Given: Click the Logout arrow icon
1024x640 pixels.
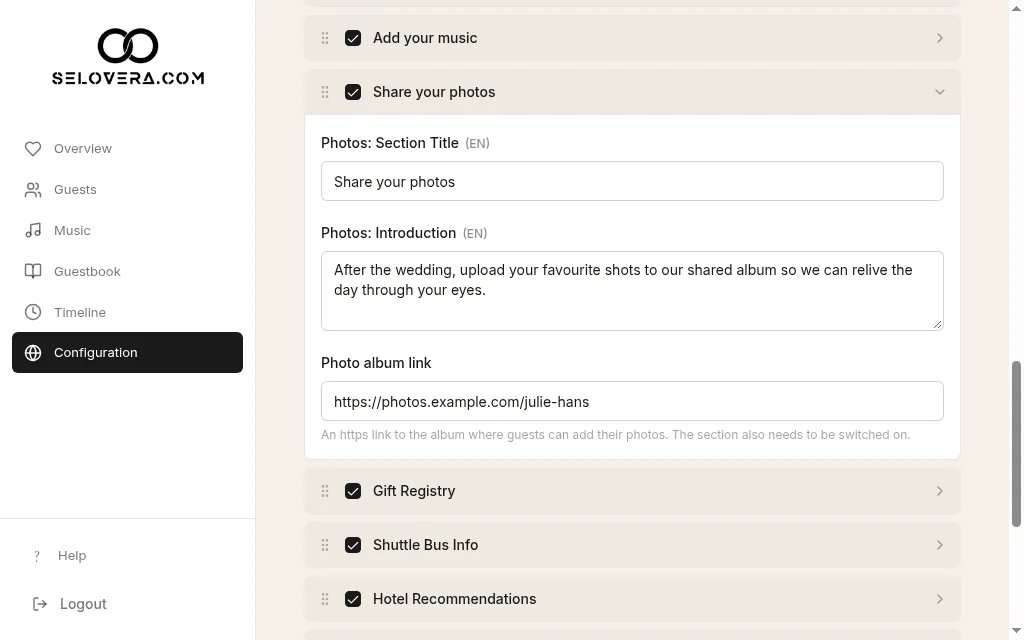Looking at the screenshot, I should [40, 604].
